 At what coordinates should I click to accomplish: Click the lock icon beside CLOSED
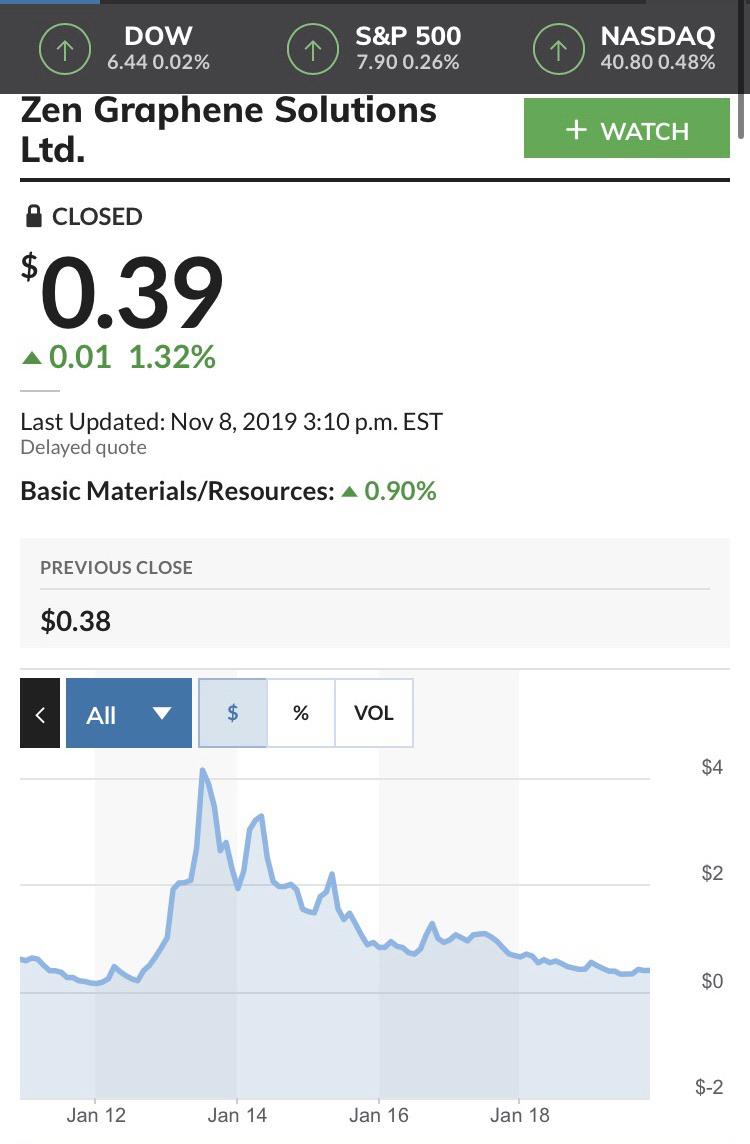click(33, 216)
